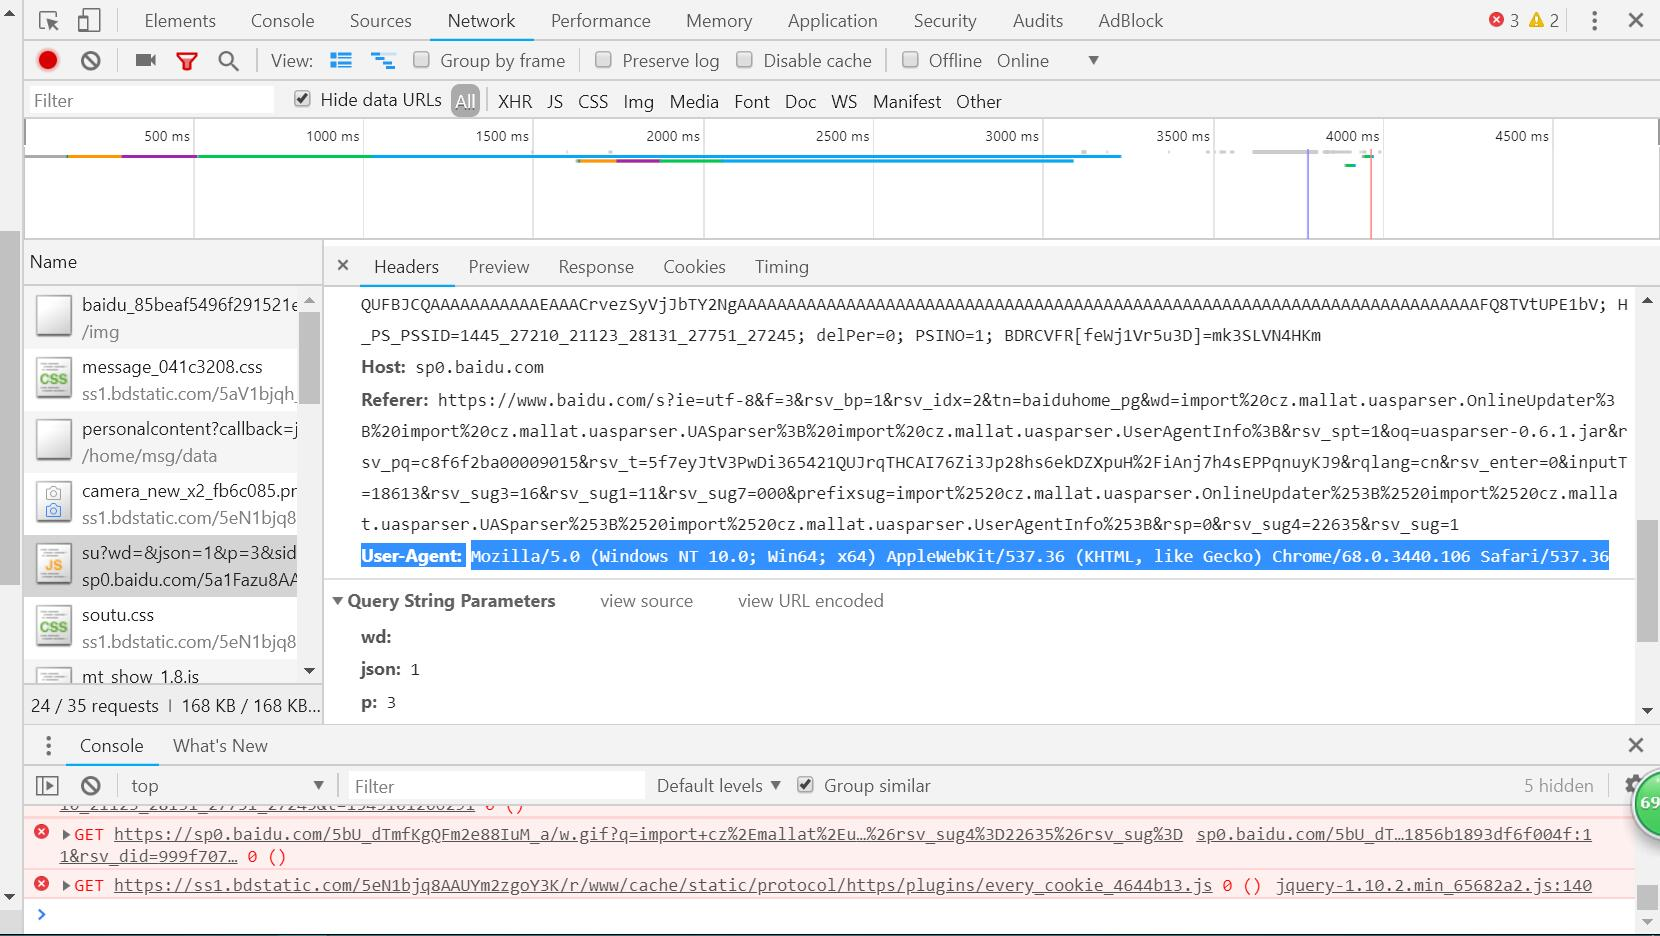The image size is (1660, 936).
Task: Check Disable cache
Action: [744, 60]
